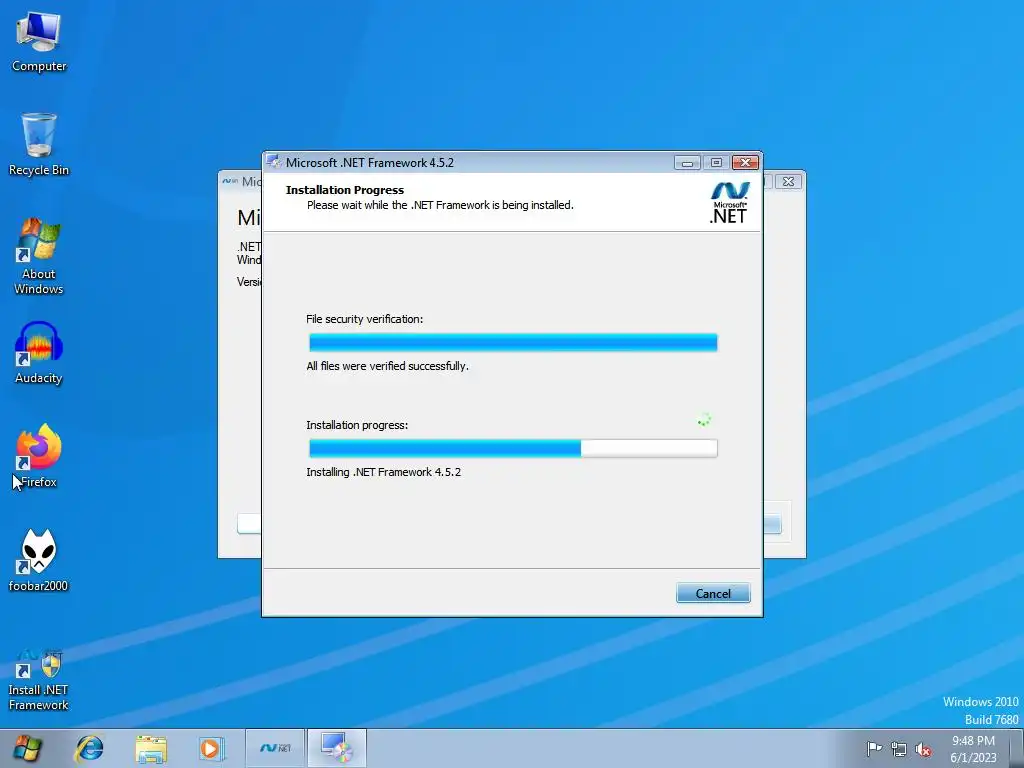Click the "Installation Progress" heading
Screen dimensions: 1024x768
345,190
